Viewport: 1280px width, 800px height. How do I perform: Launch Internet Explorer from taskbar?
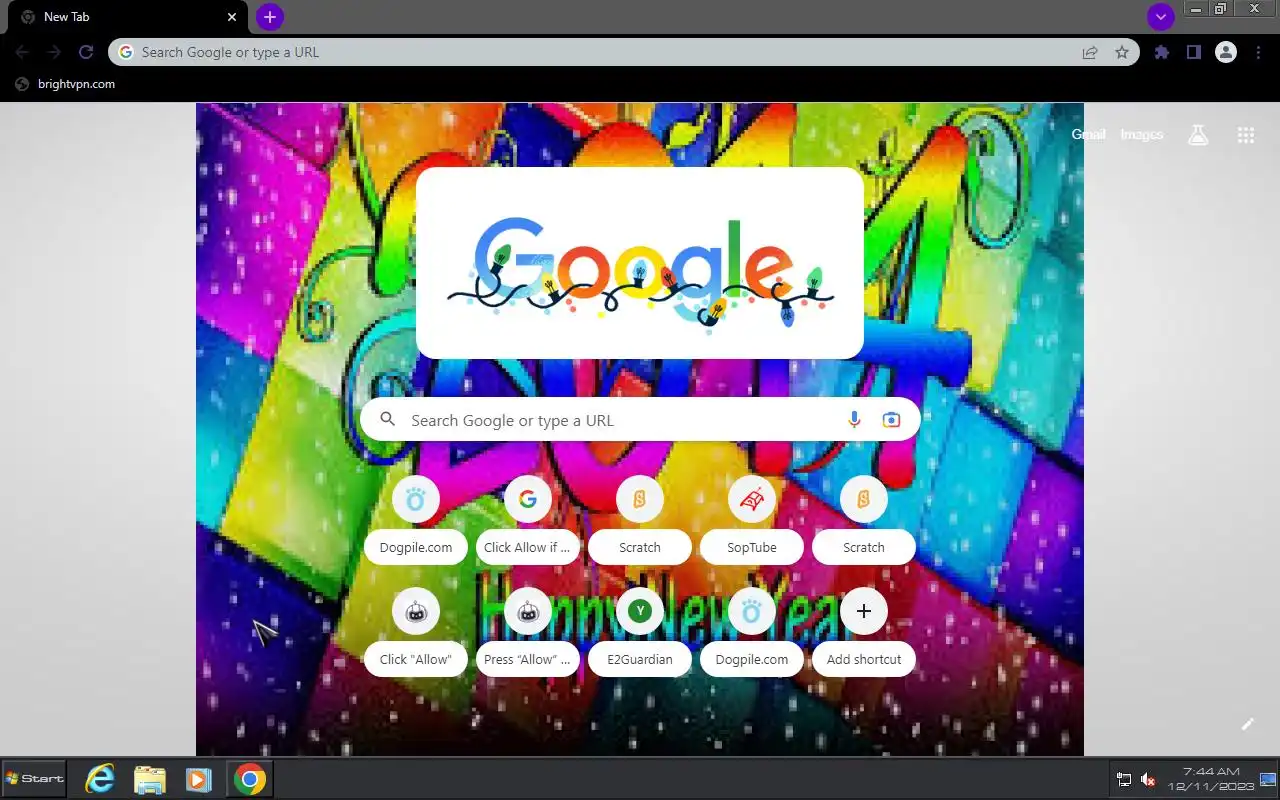click(x=100, y=778)
